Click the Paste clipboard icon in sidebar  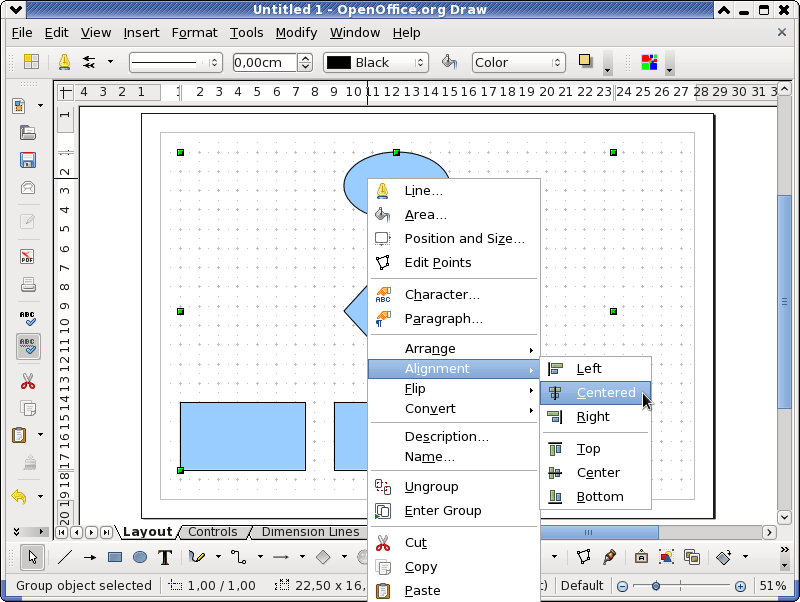[20, 435]
